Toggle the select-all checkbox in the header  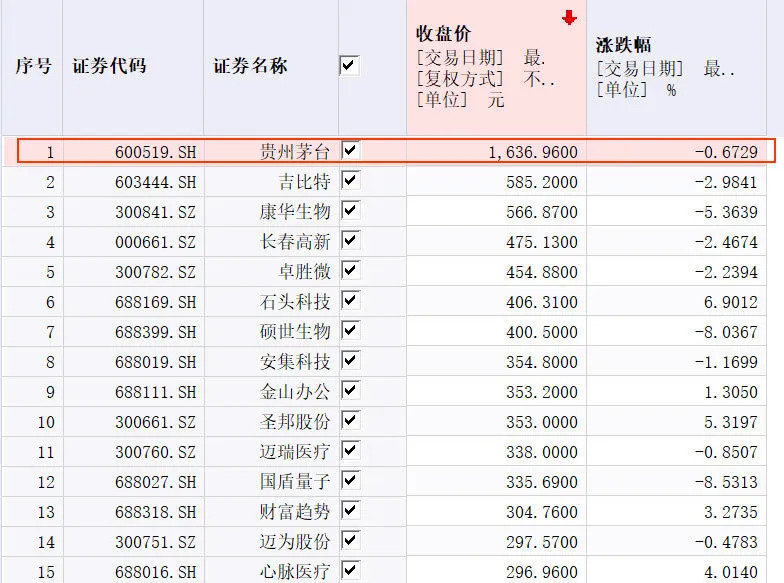[x=349, y=66]
